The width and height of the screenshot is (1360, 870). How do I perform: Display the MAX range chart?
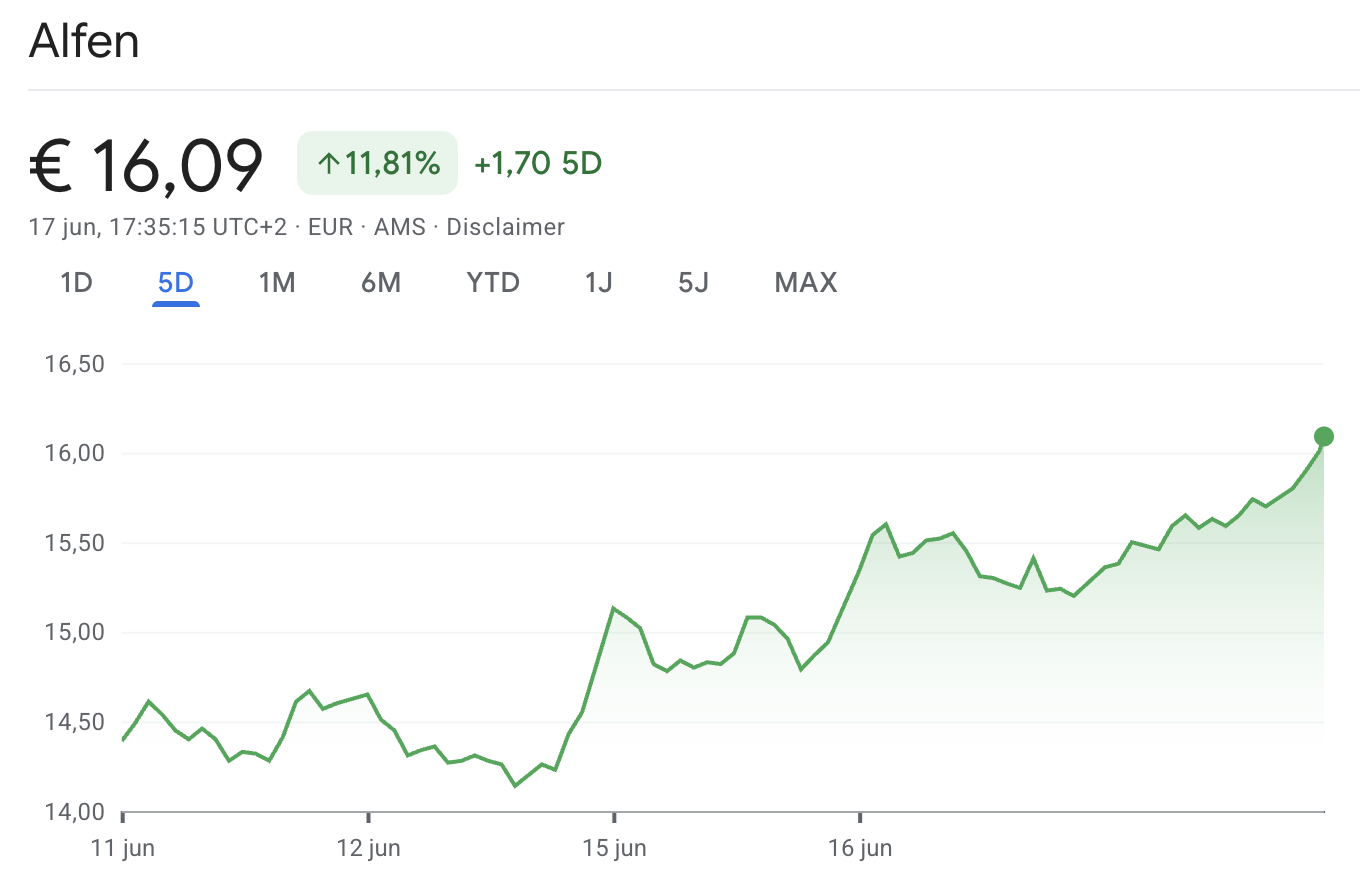coord(806,283)
